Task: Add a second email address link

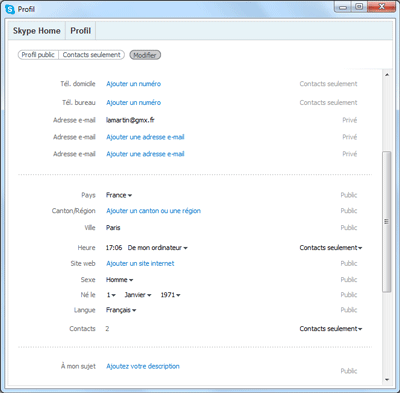Action: pyautogui.click(x=145, y=137)
